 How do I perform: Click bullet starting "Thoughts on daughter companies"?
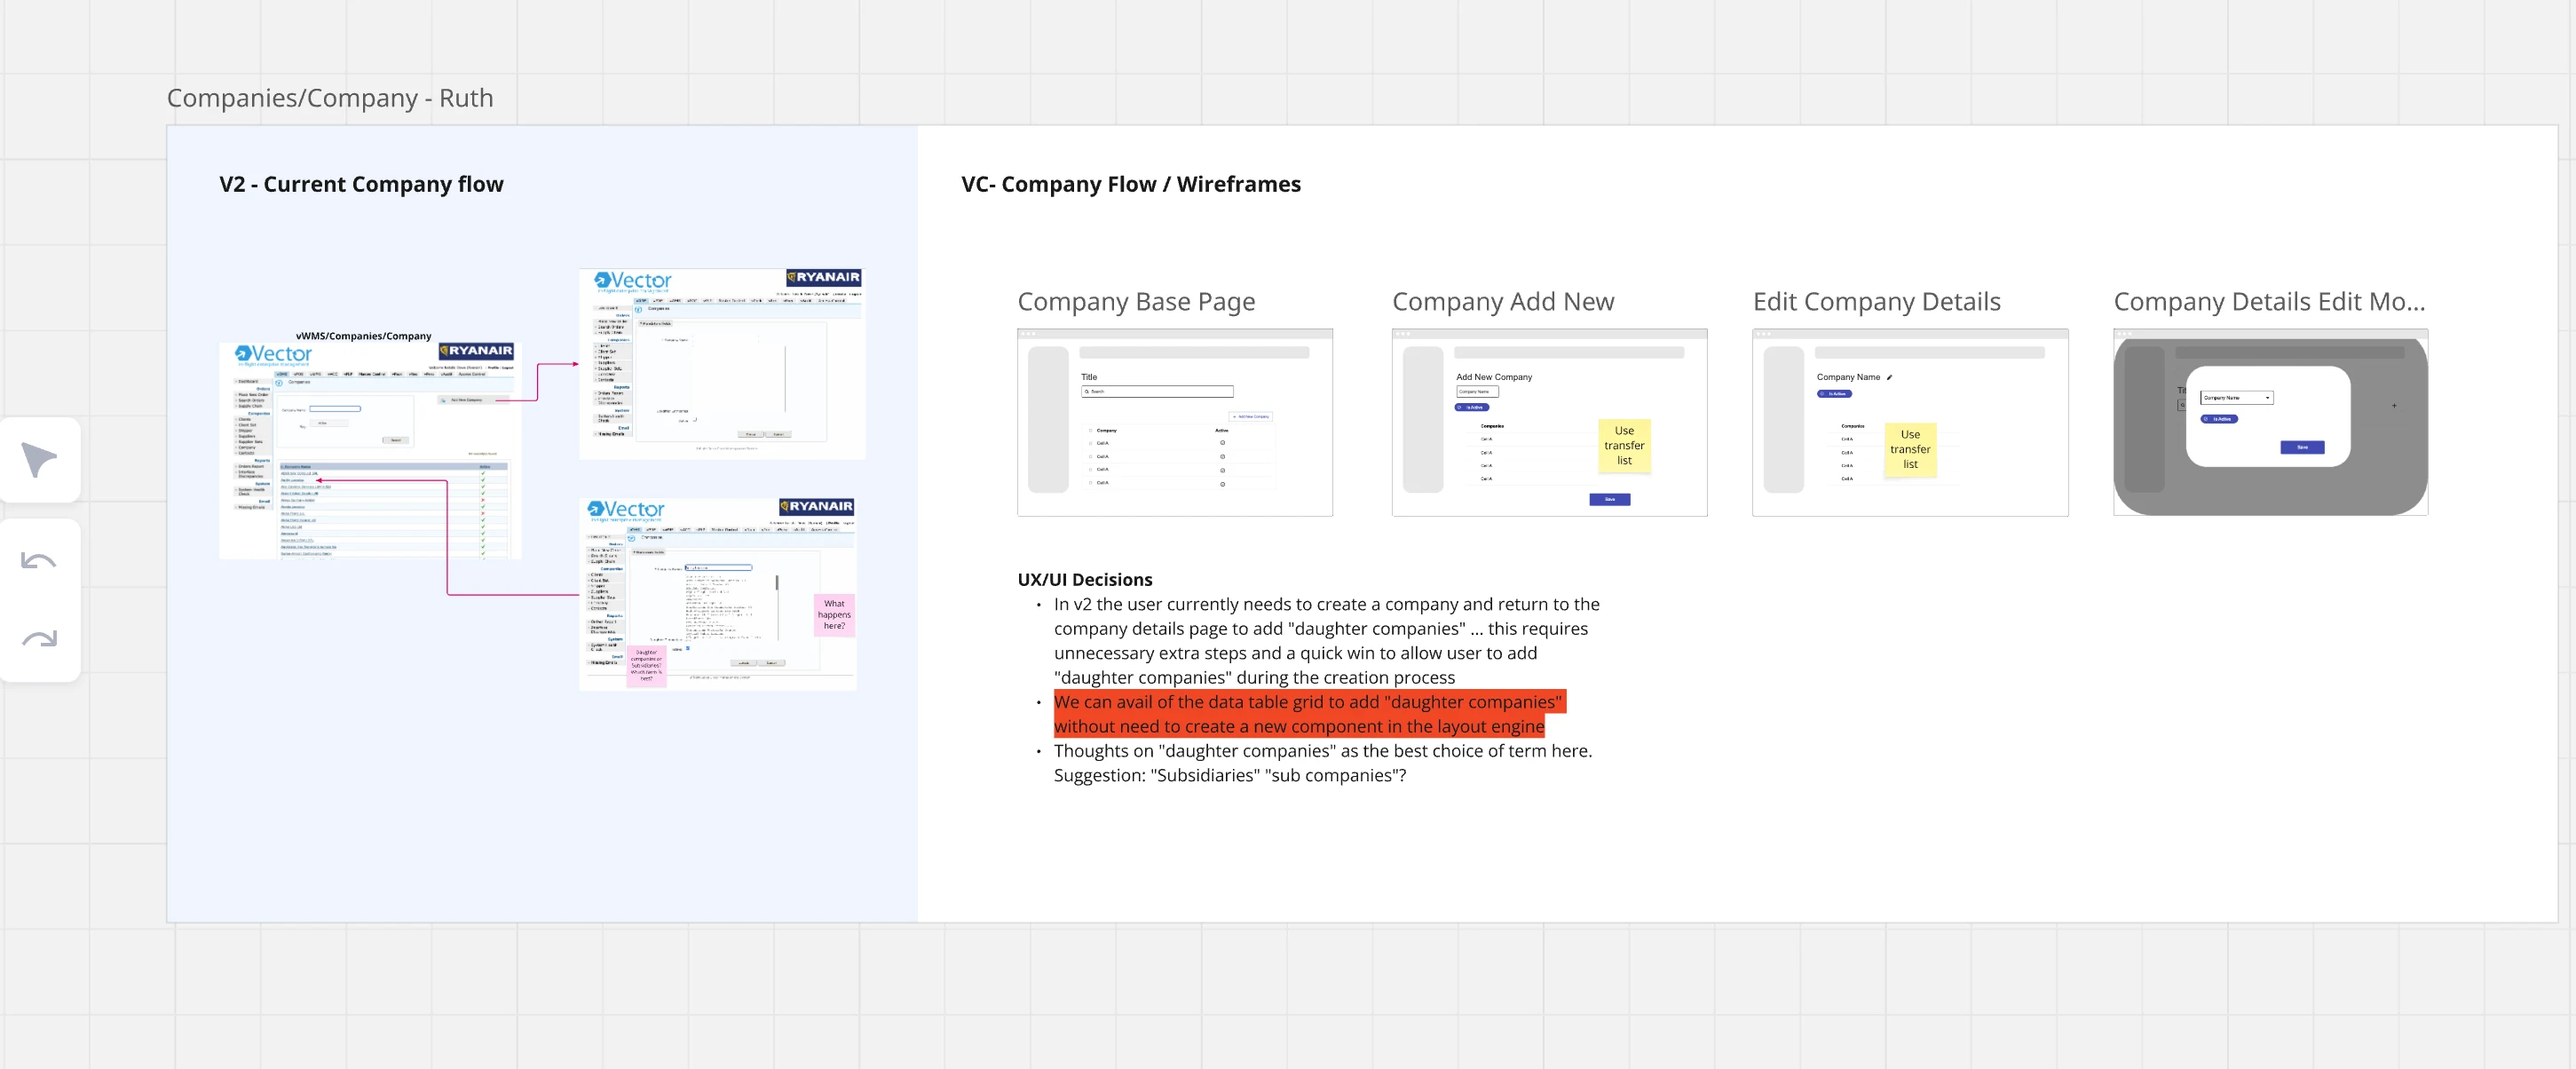click(1322, 763)
